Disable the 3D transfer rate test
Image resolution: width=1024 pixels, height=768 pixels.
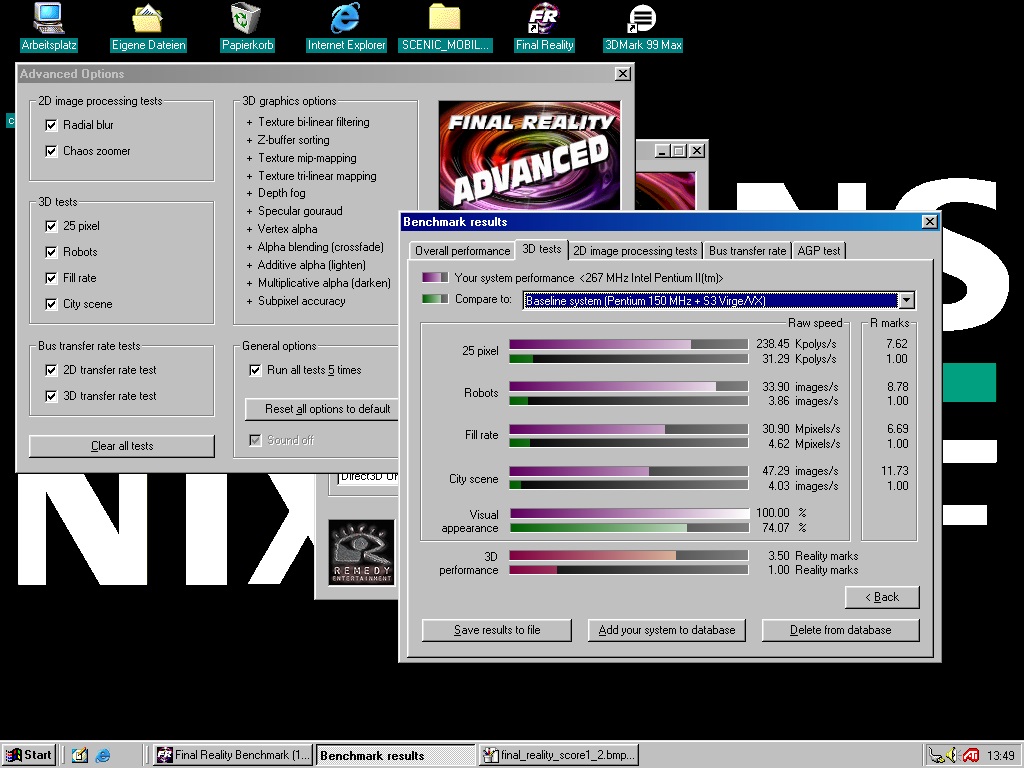pos(51,396)
